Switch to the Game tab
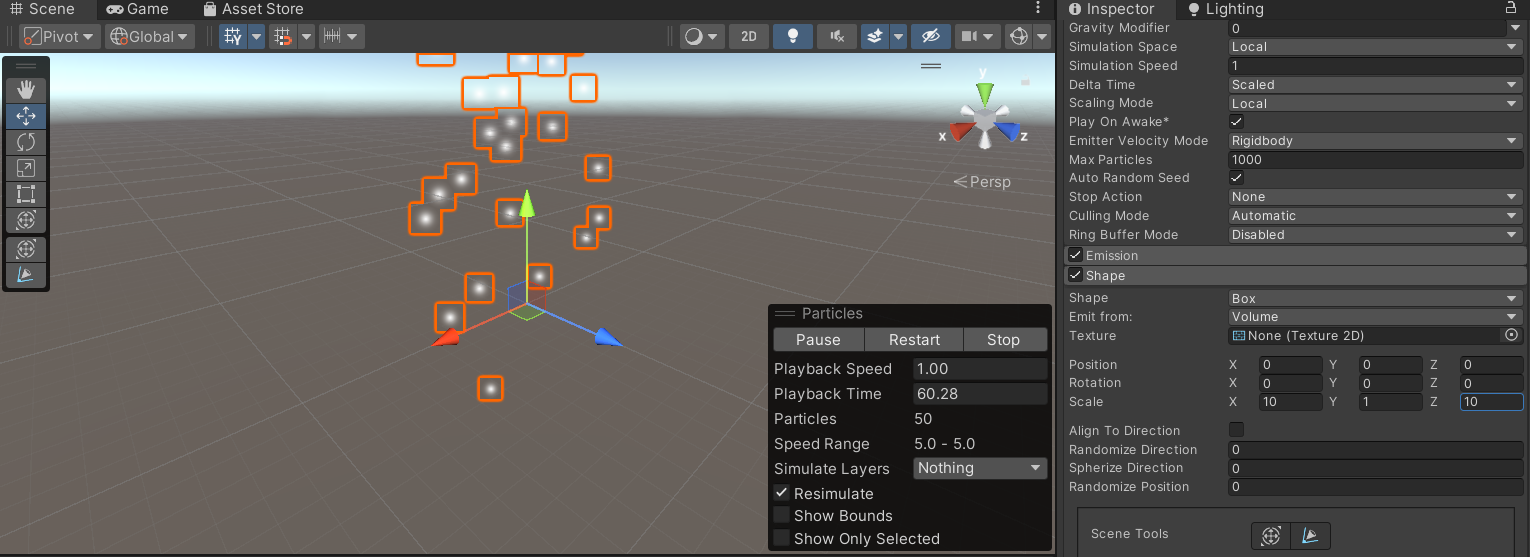Screen dimensions: 1530x557 click(x=138, y=9)
